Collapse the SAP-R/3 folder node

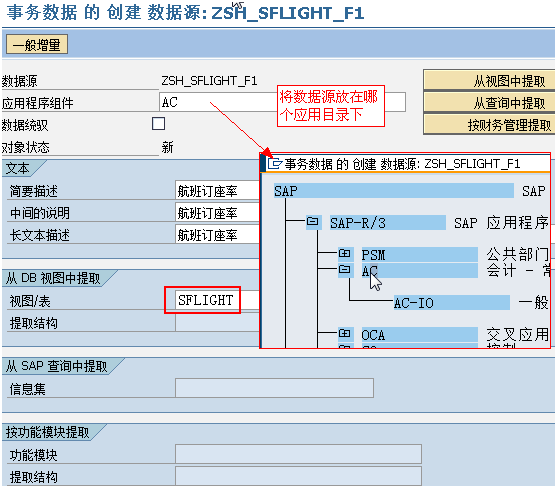tap(313, 222)
